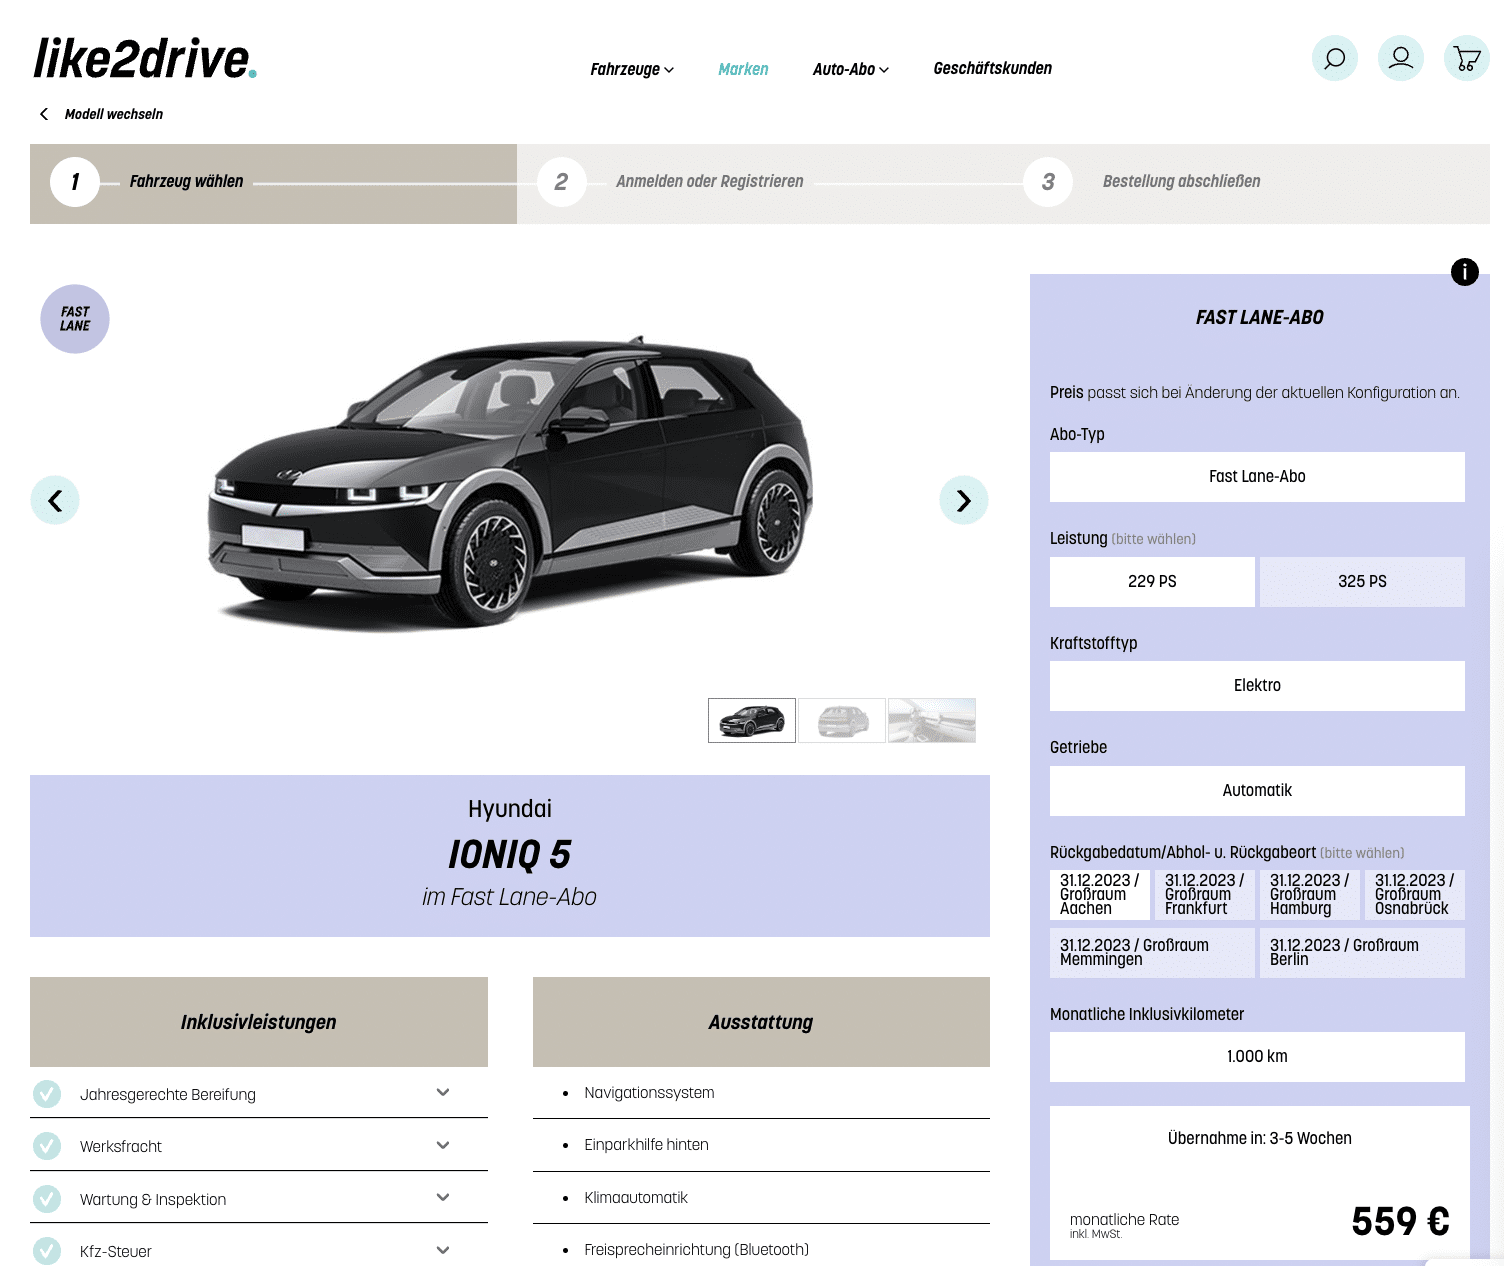
Task: Expand Werksfracht details chevron
Action: pyautogui.click(x=443, y=1145)
